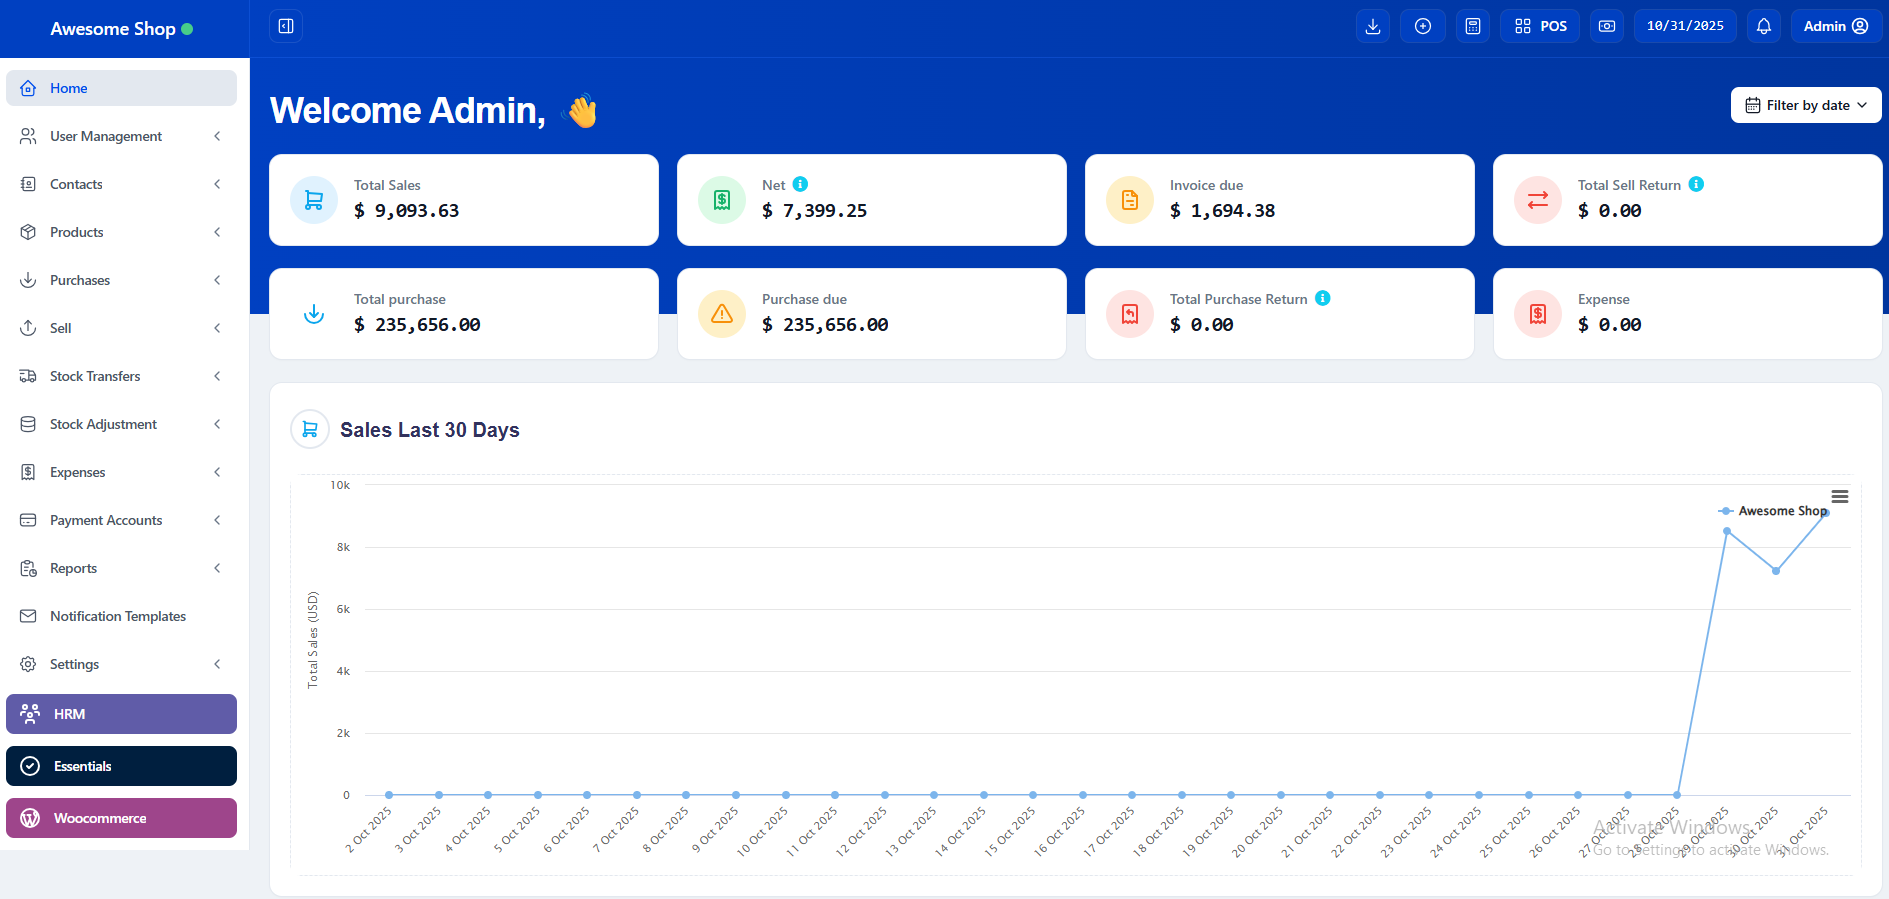Toggle the sidebar collapse button

click(x=286, y=26)
